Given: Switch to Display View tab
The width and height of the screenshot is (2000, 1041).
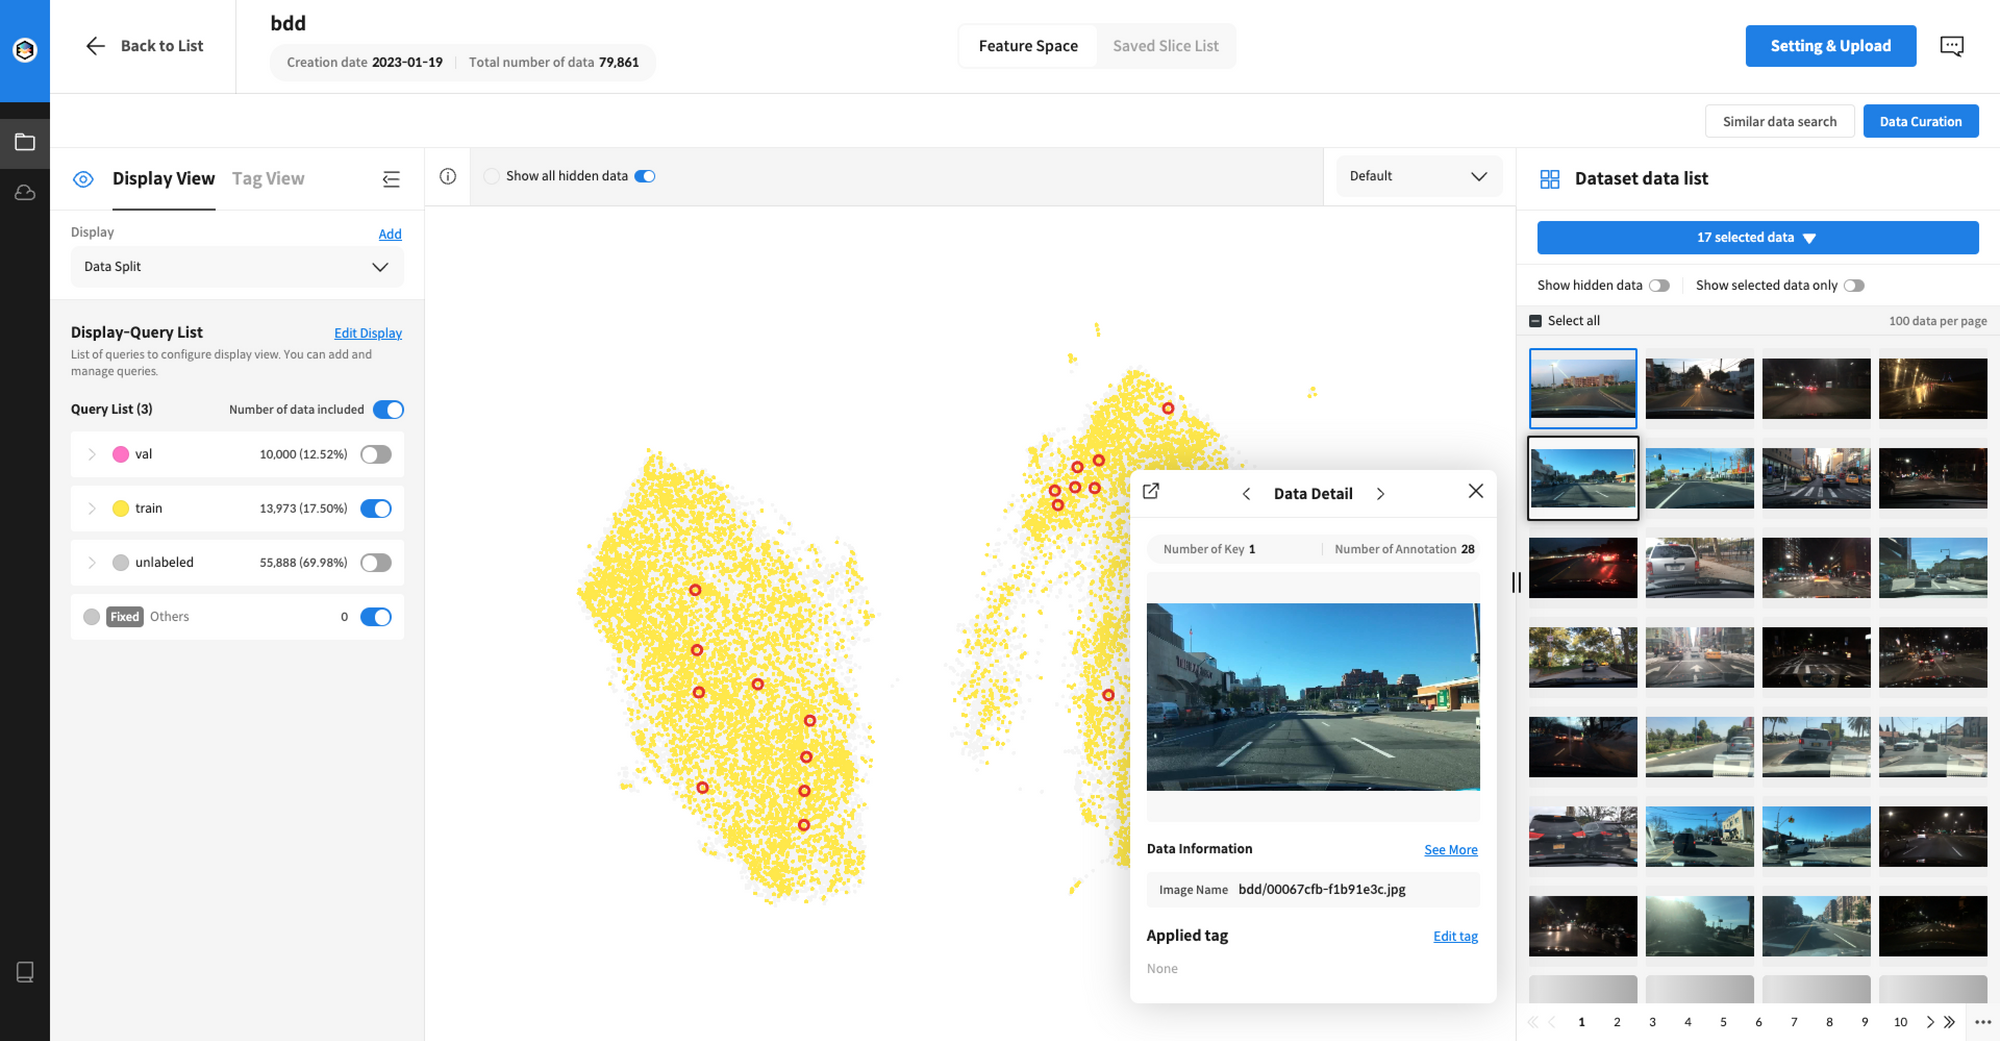Looking at the screenshot, I should [x=163, y=179].
